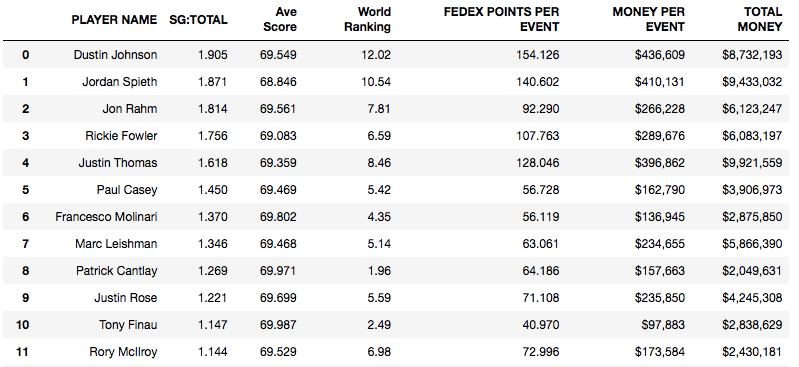Viewport: 799px width, 367px height.
Task: Click the MONEY PER EVENT header
Action: (649, 19)
